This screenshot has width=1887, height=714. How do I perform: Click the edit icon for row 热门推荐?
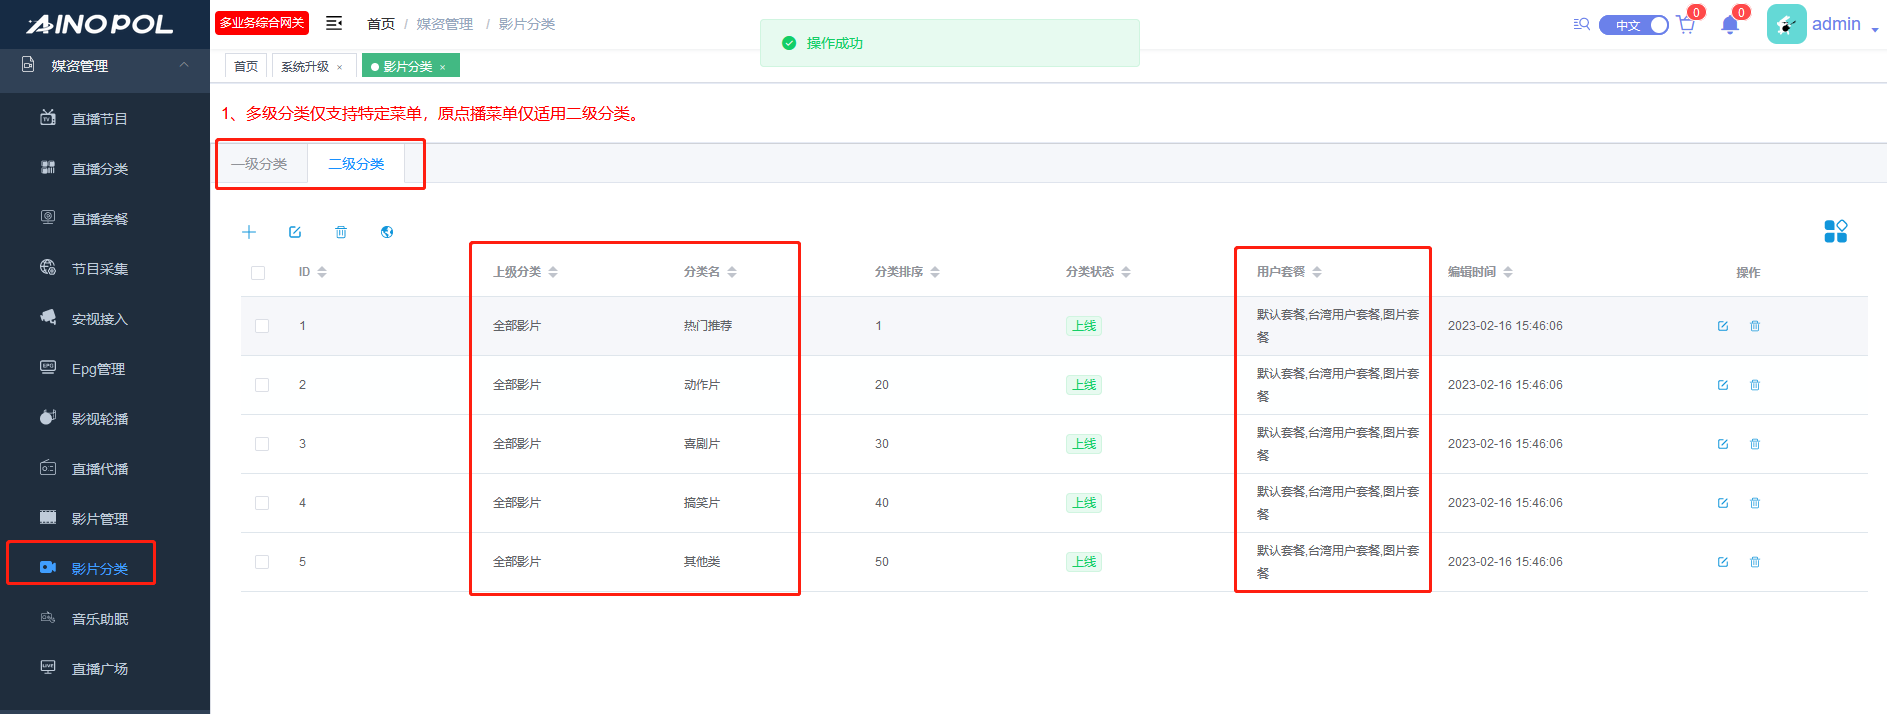pos(1723,326)
